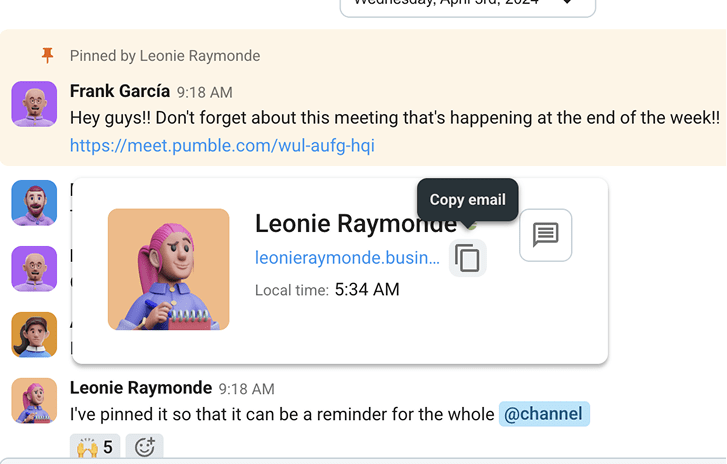
Task: Click Leonie's email address link
Action: coord(347,258)
